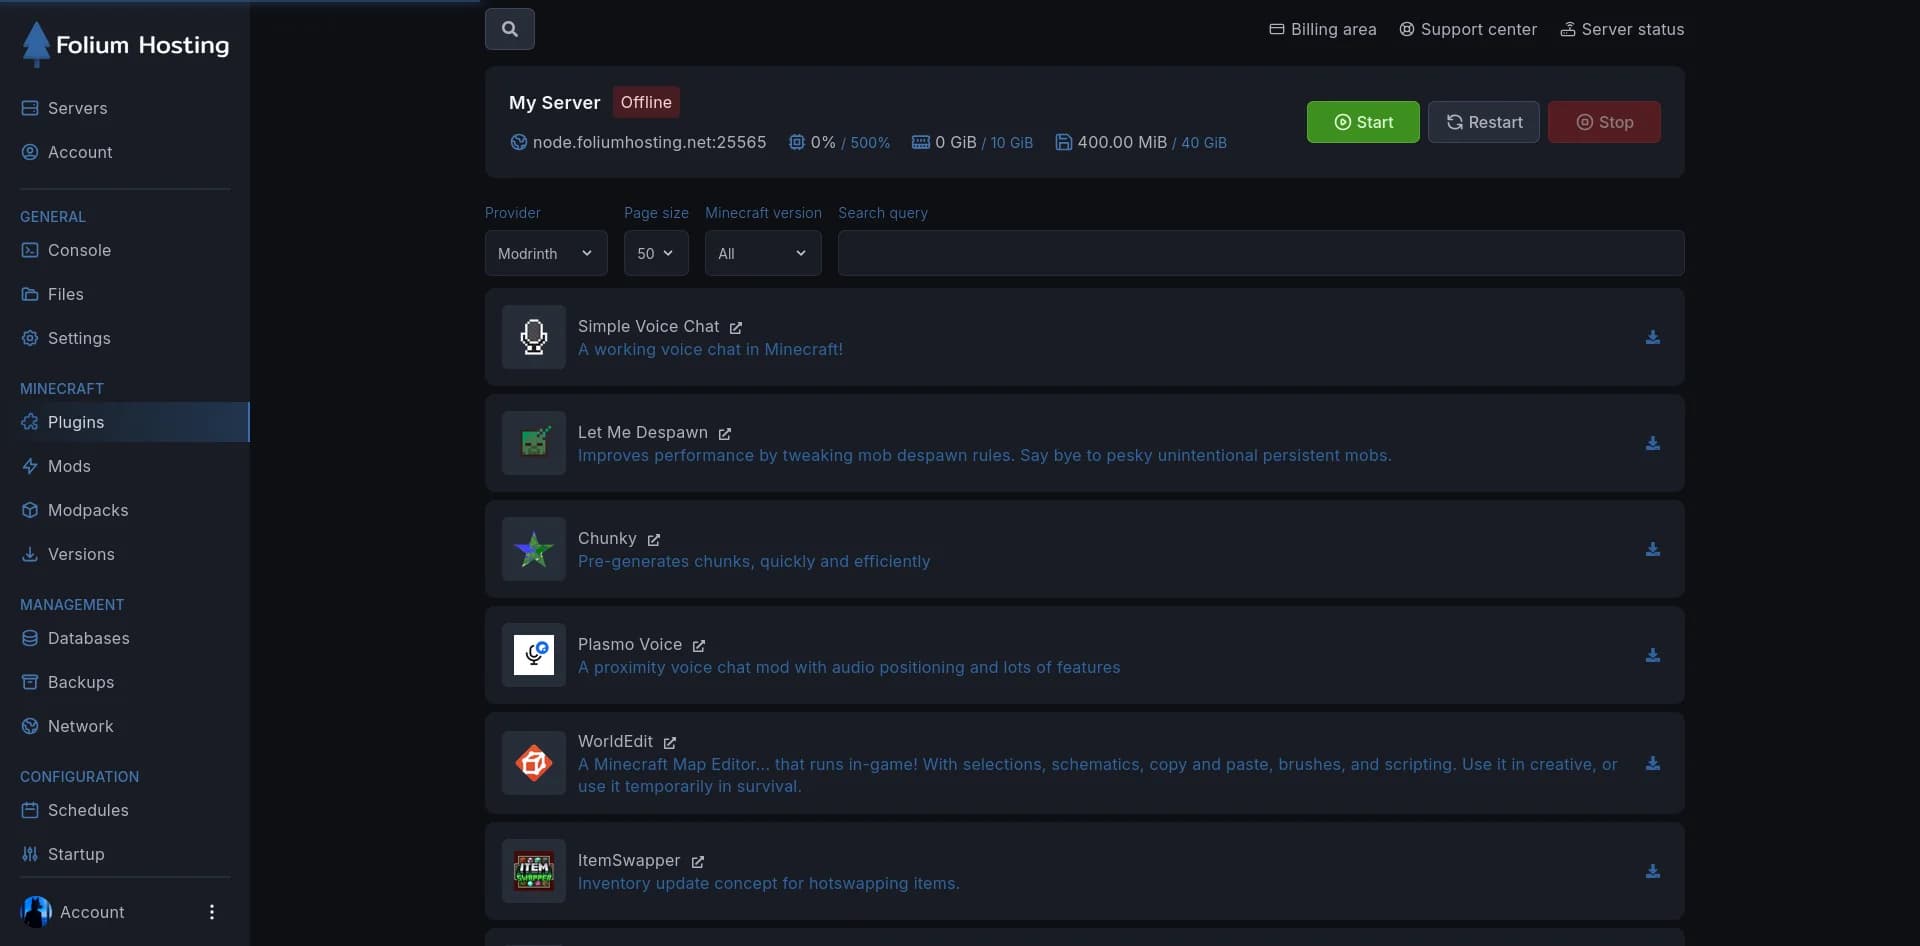Open the Support center link
Viewport: 1920px width, 946px height.
click(1468, 30)
